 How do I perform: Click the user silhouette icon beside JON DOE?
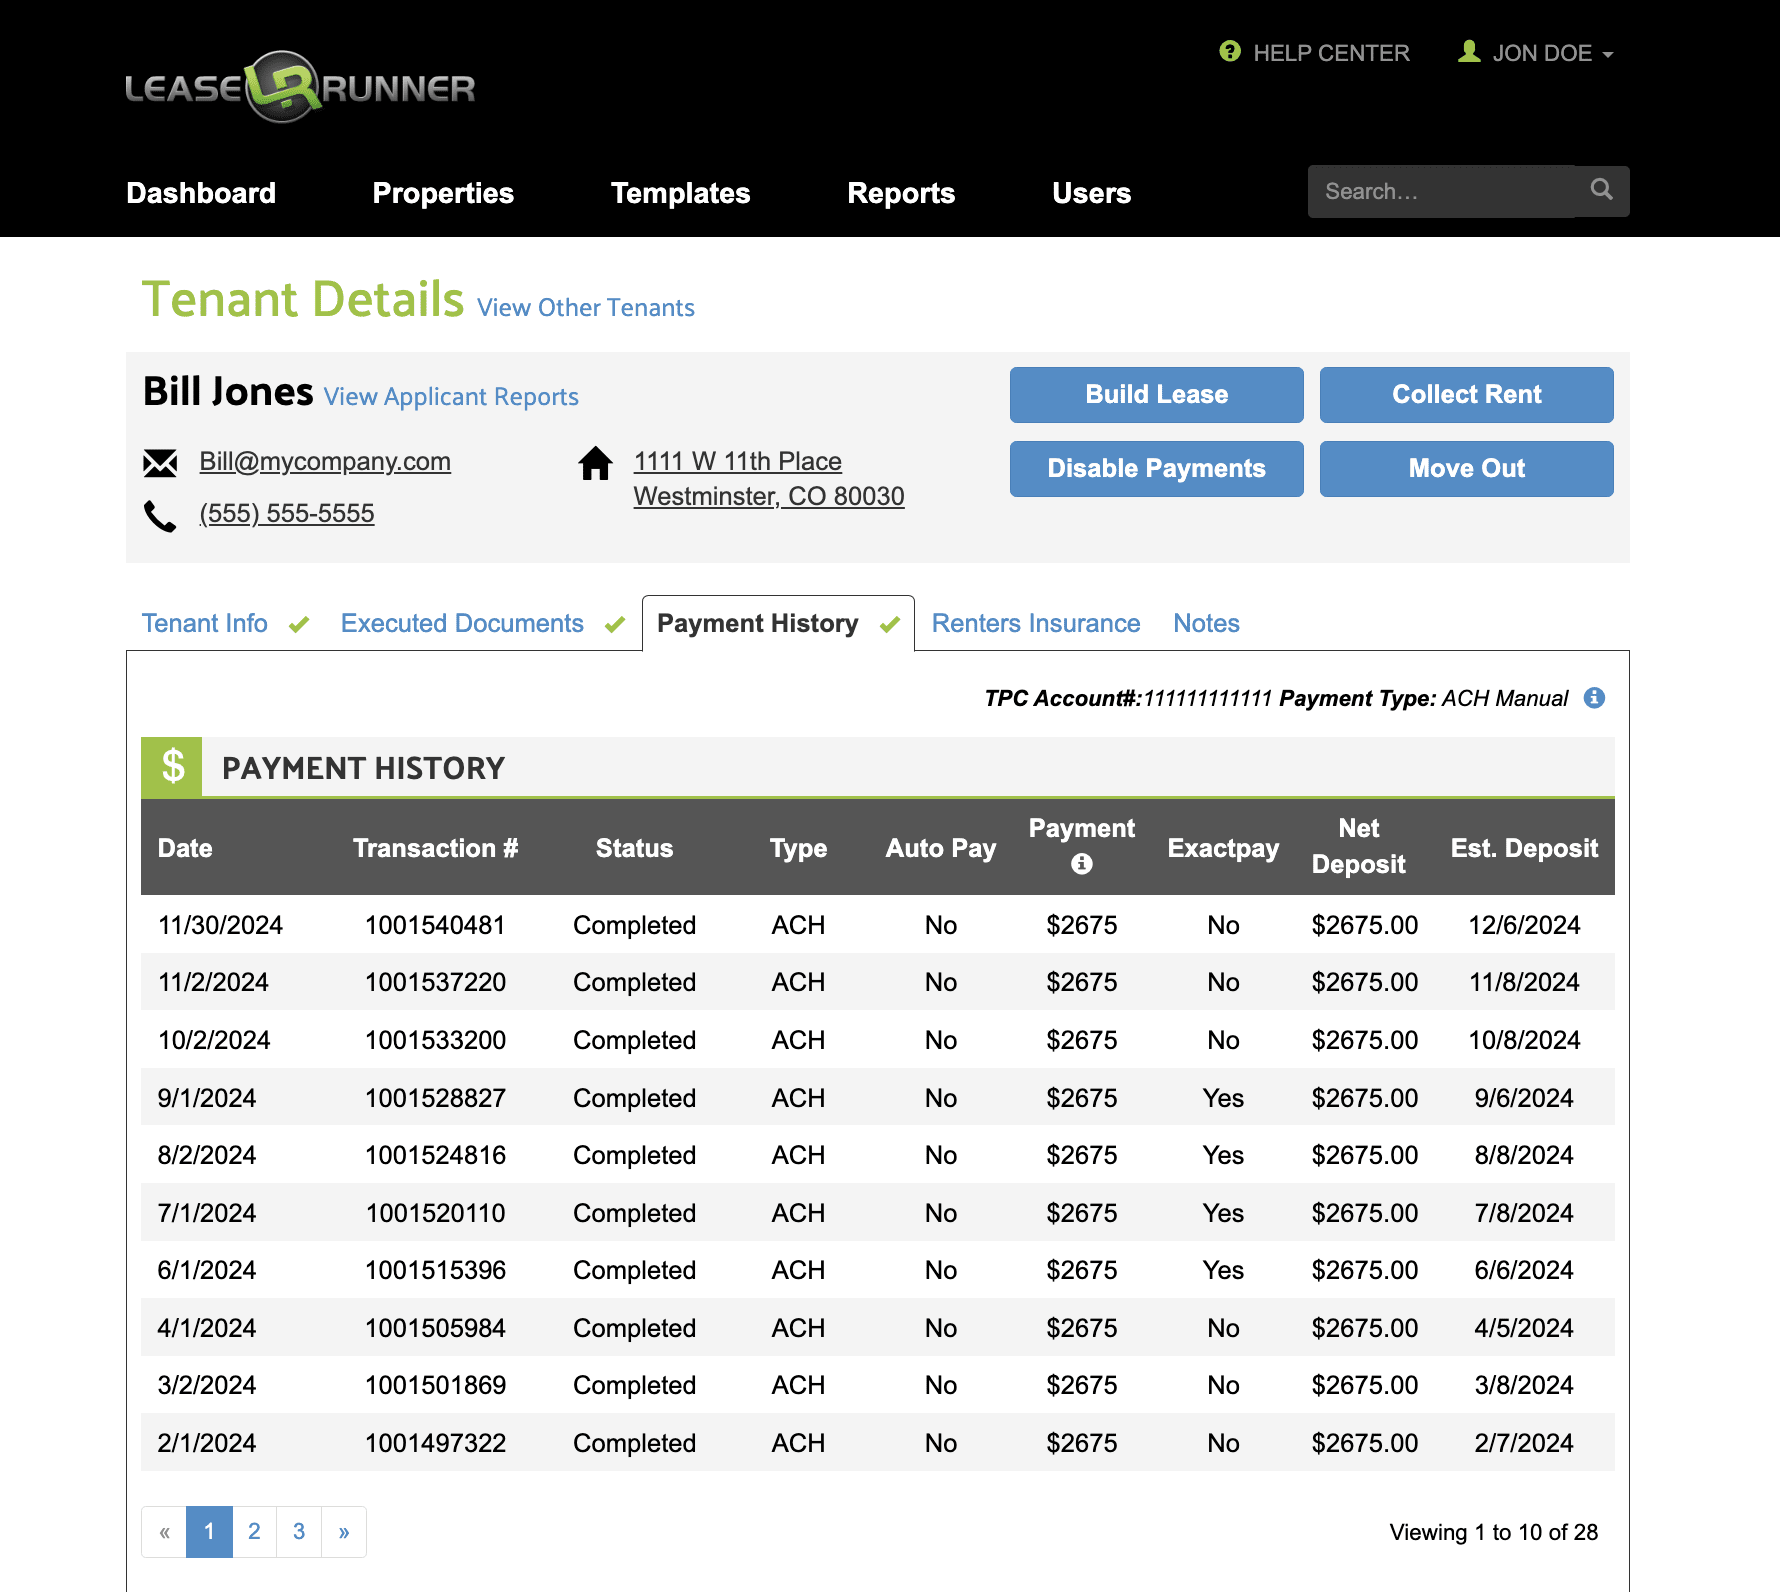(x=1468, y=53)
